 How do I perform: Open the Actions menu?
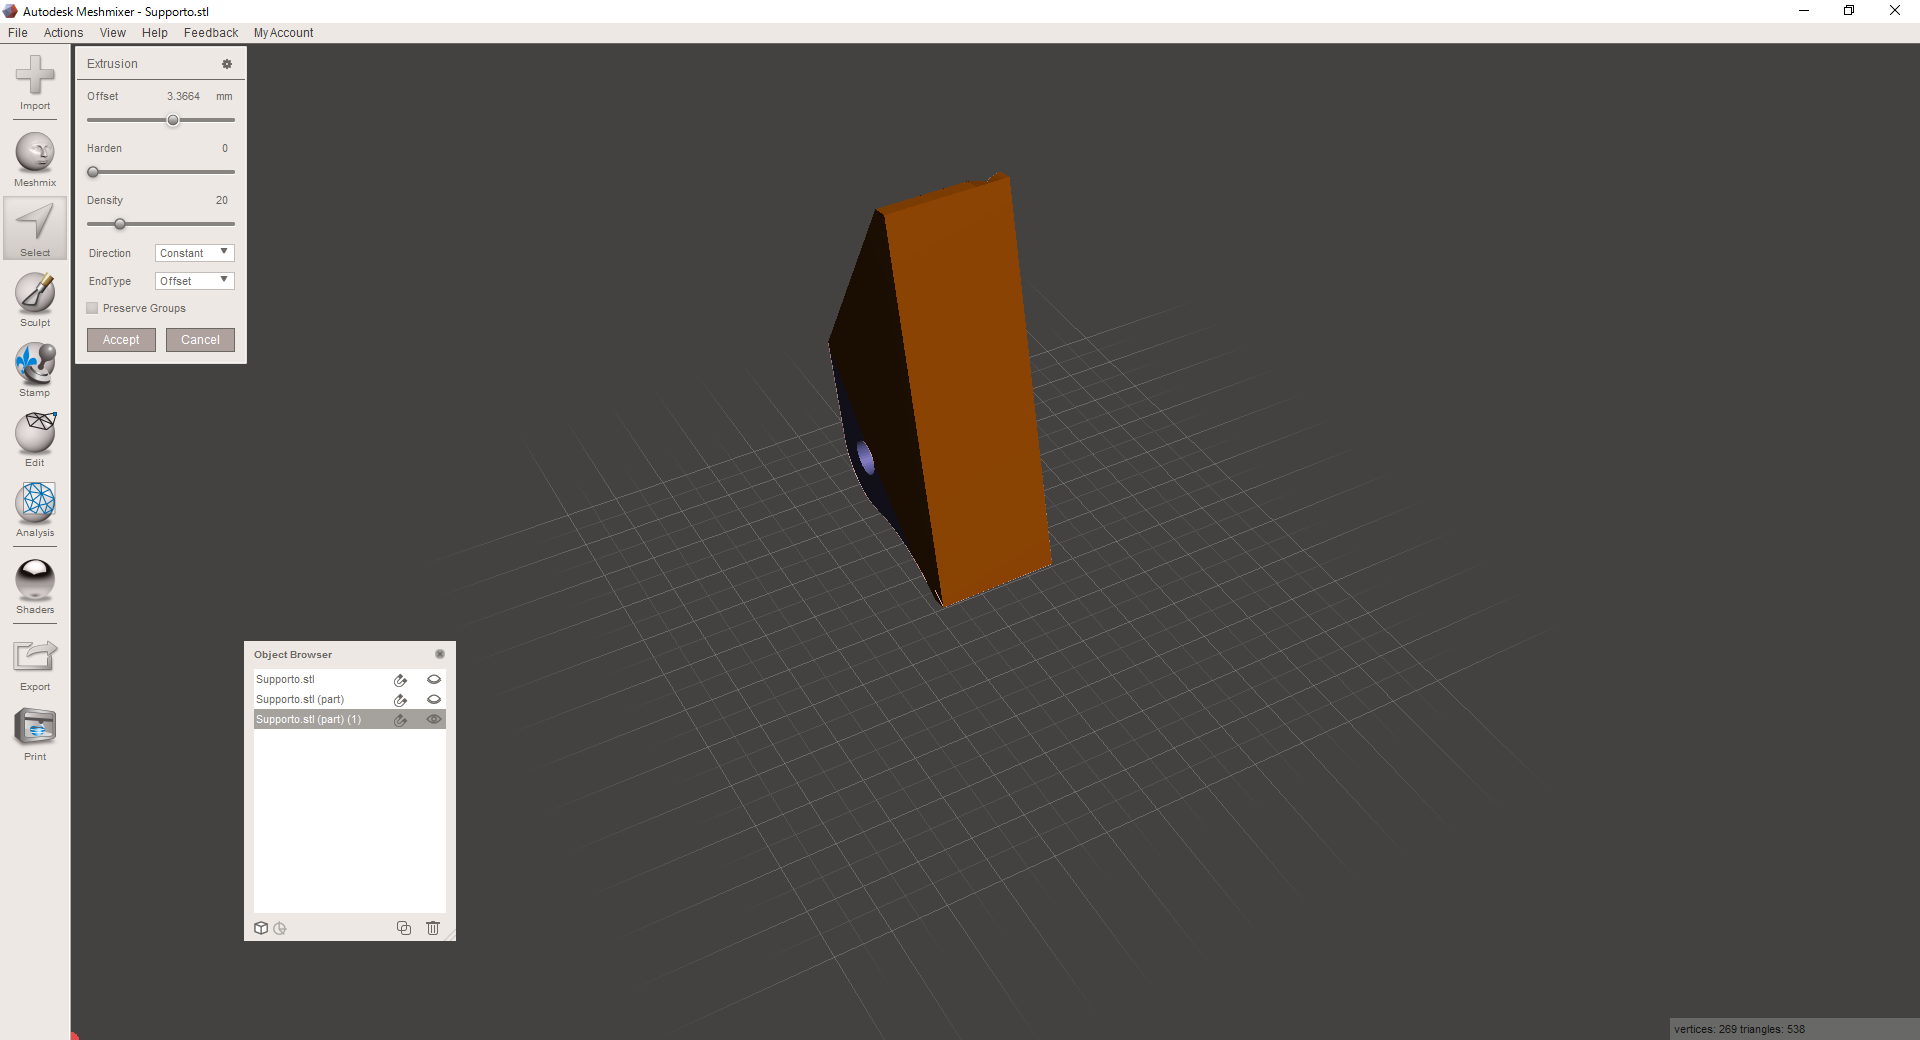point(63,33)
